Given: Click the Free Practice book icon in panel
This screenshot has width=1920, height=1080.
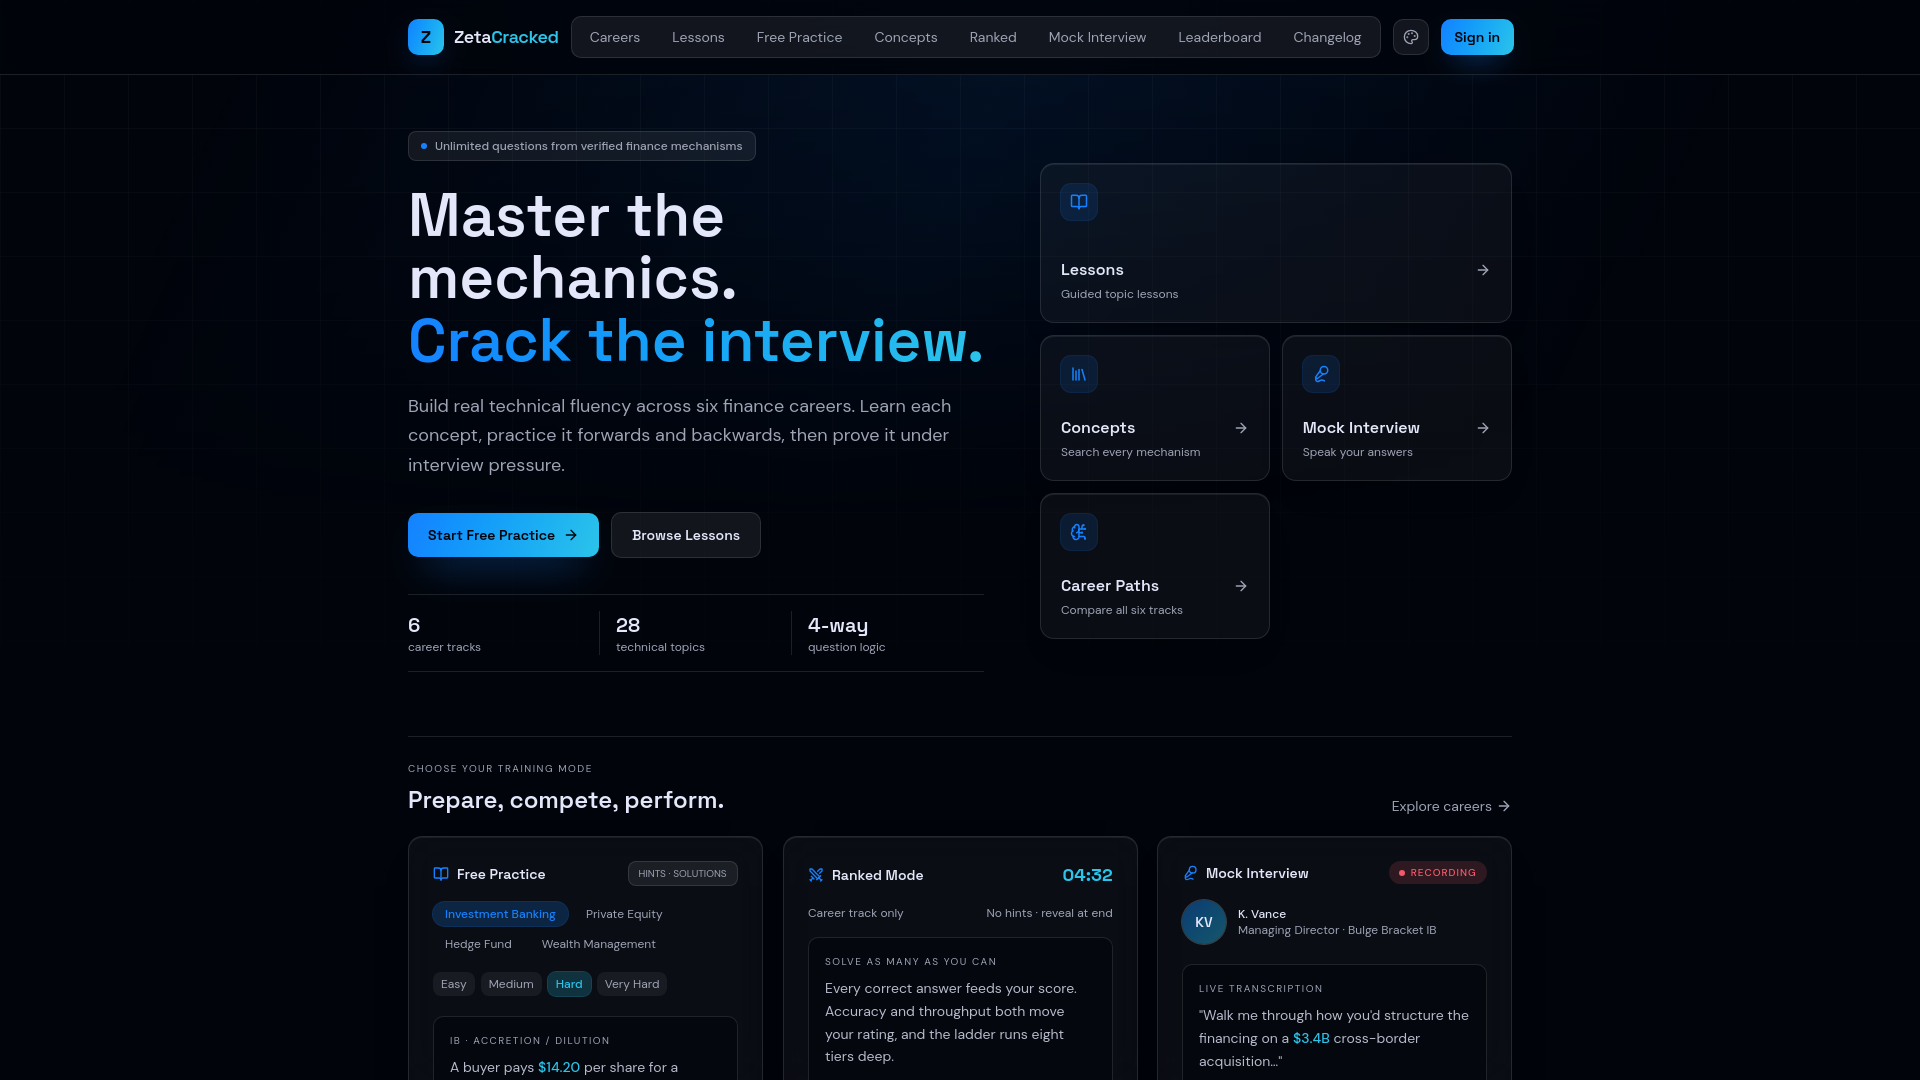Looking at the screenshot, I should pos(441,874).
